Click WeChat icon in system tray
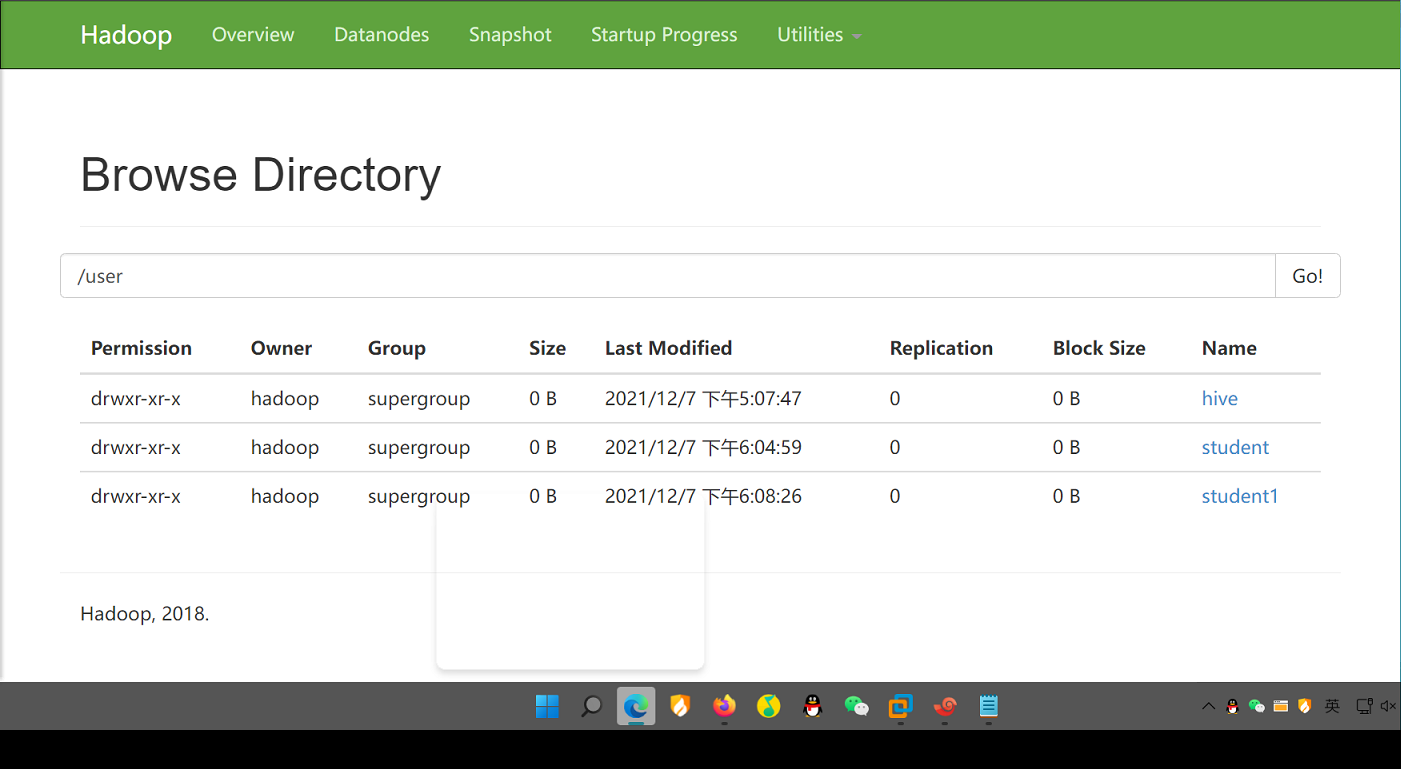This screenshot has height=769, width=1401. click(1257, 706)
